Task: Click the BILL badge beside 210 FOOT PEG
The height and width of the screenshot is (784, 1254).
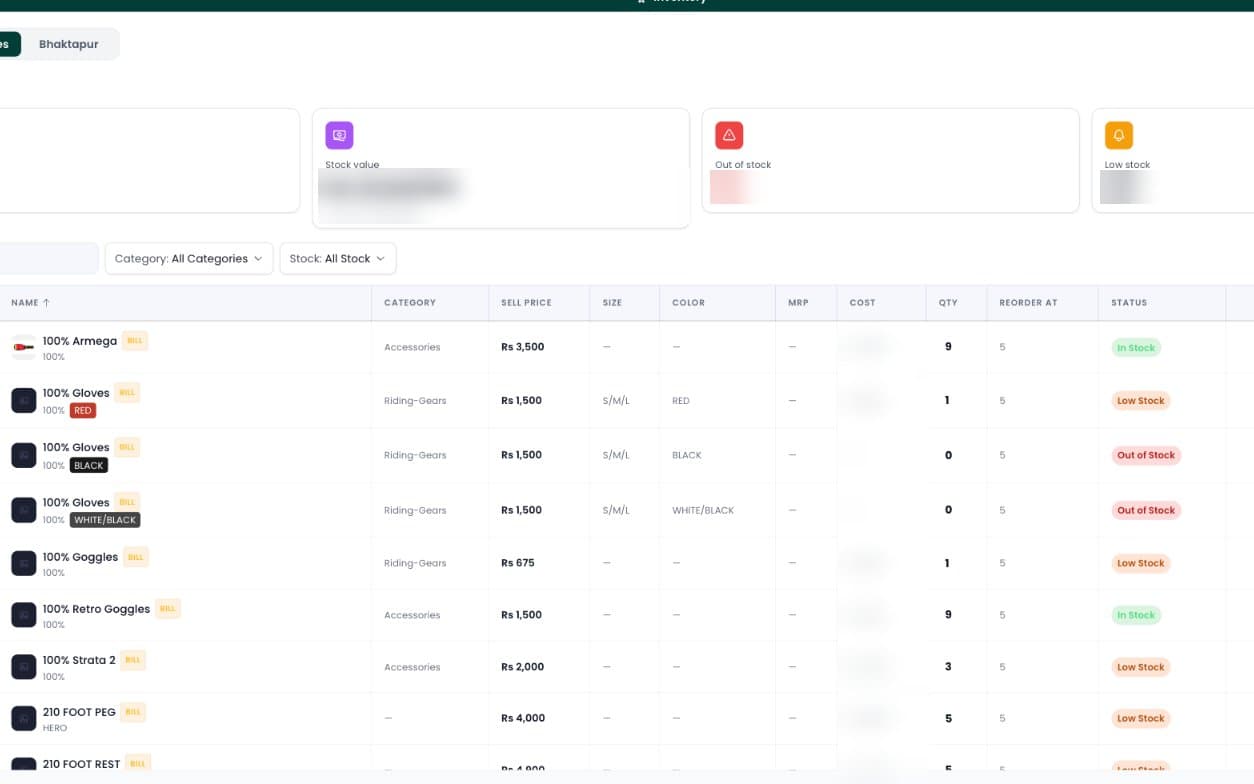Action: coord(134,712)
